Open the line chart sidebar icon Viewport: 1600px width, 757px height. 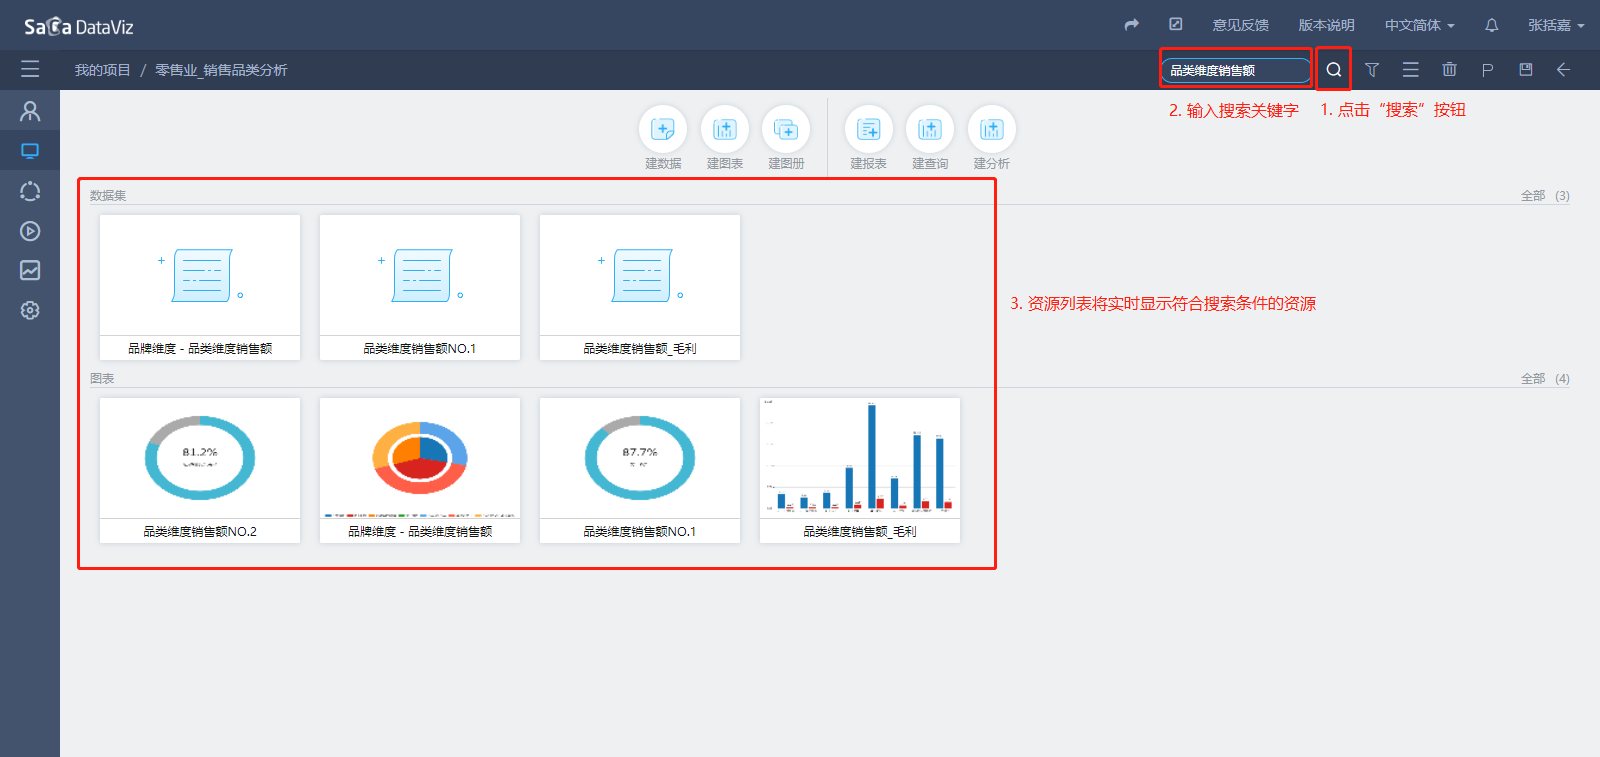click(30, 270)
